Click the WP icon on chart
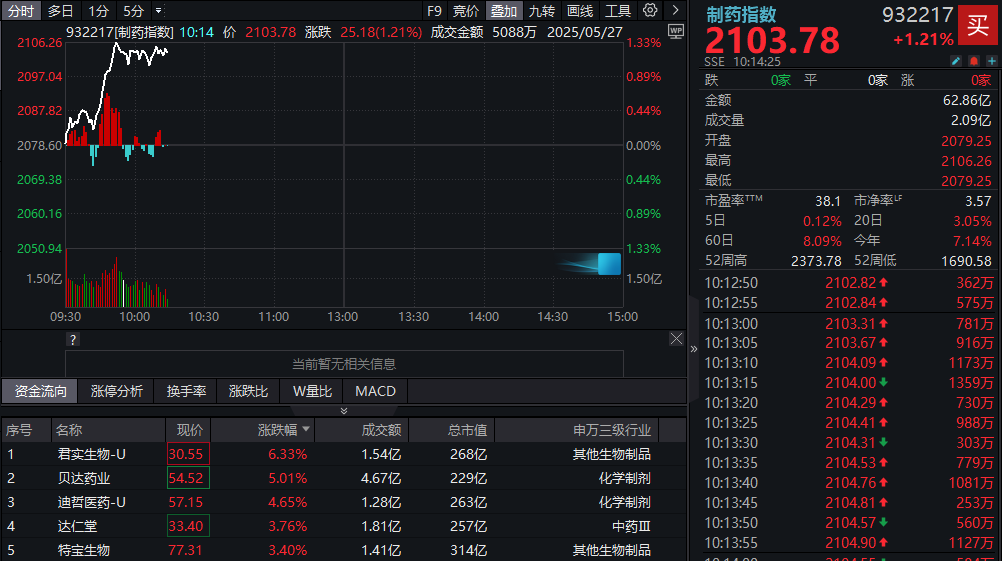Viewport: 1002px width, 561px height. pos(676,32)
